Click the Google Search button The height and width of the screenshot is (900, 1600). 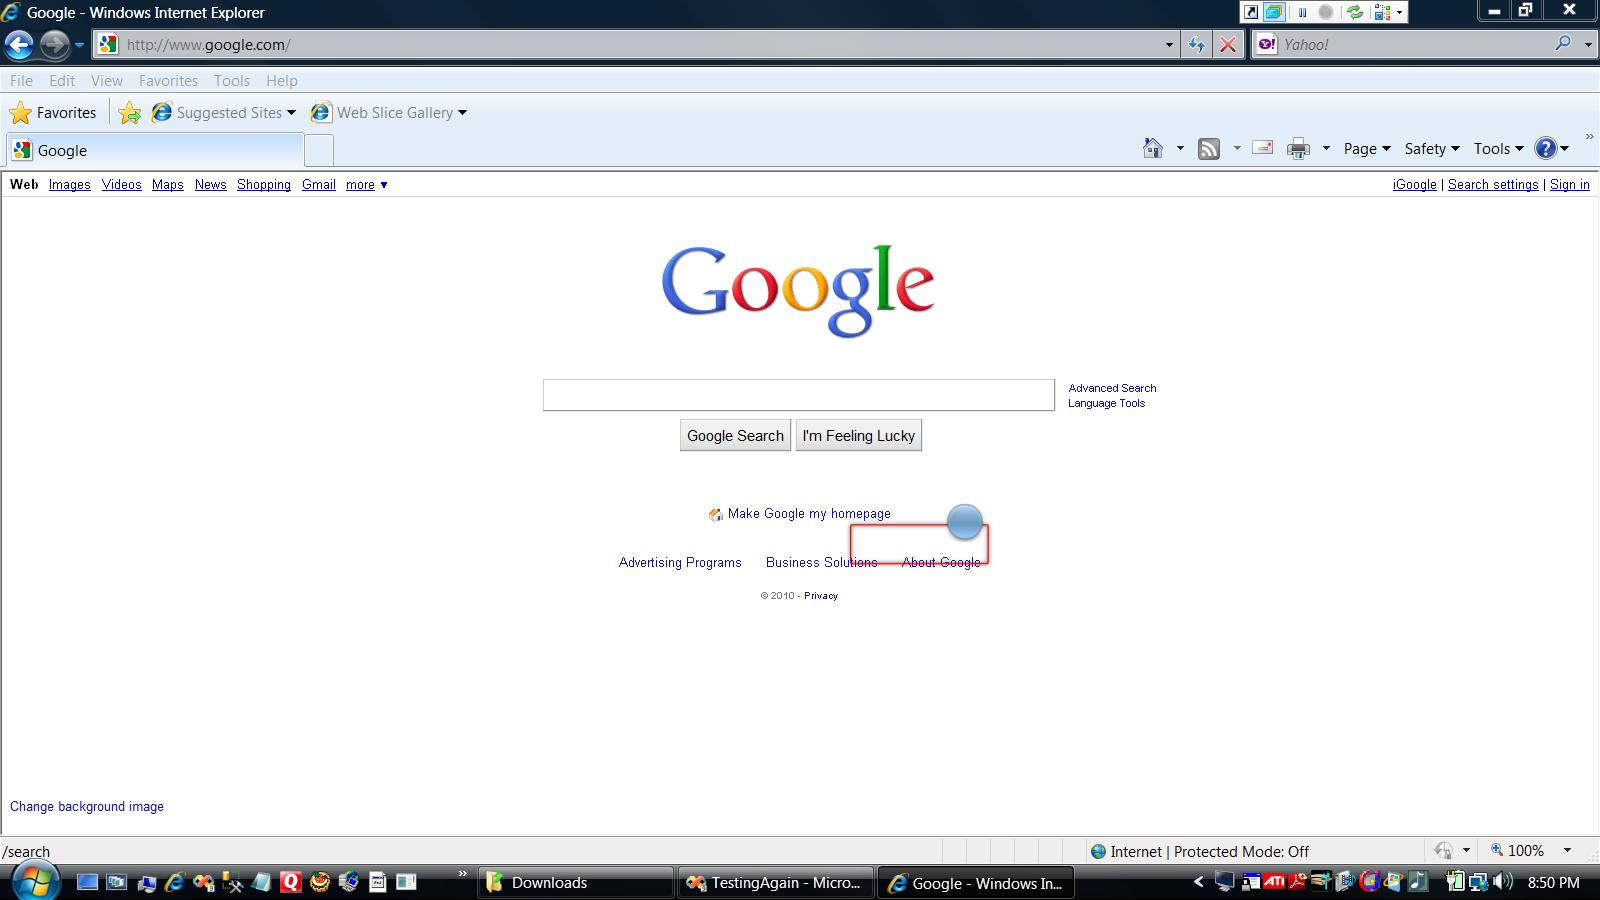click(x=735, y=436)
